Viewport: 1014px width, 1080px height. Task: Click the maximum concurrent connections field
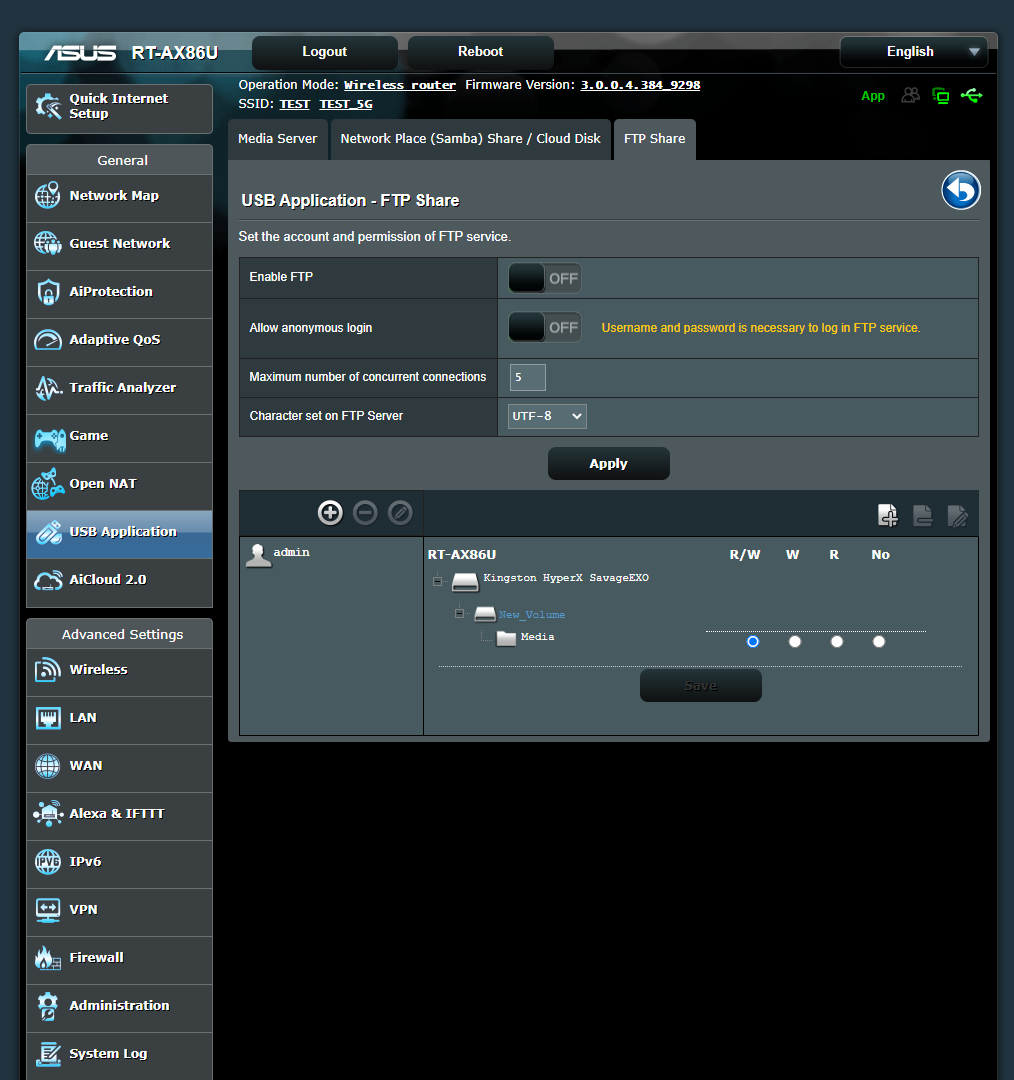pos(528,377)
